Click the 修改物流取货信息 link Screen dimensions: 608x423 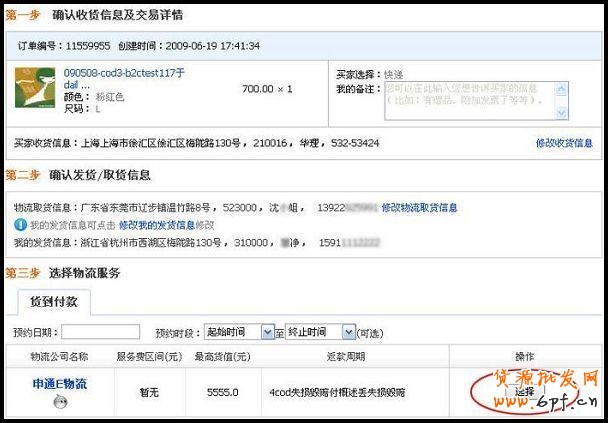[x=419, y=208]
